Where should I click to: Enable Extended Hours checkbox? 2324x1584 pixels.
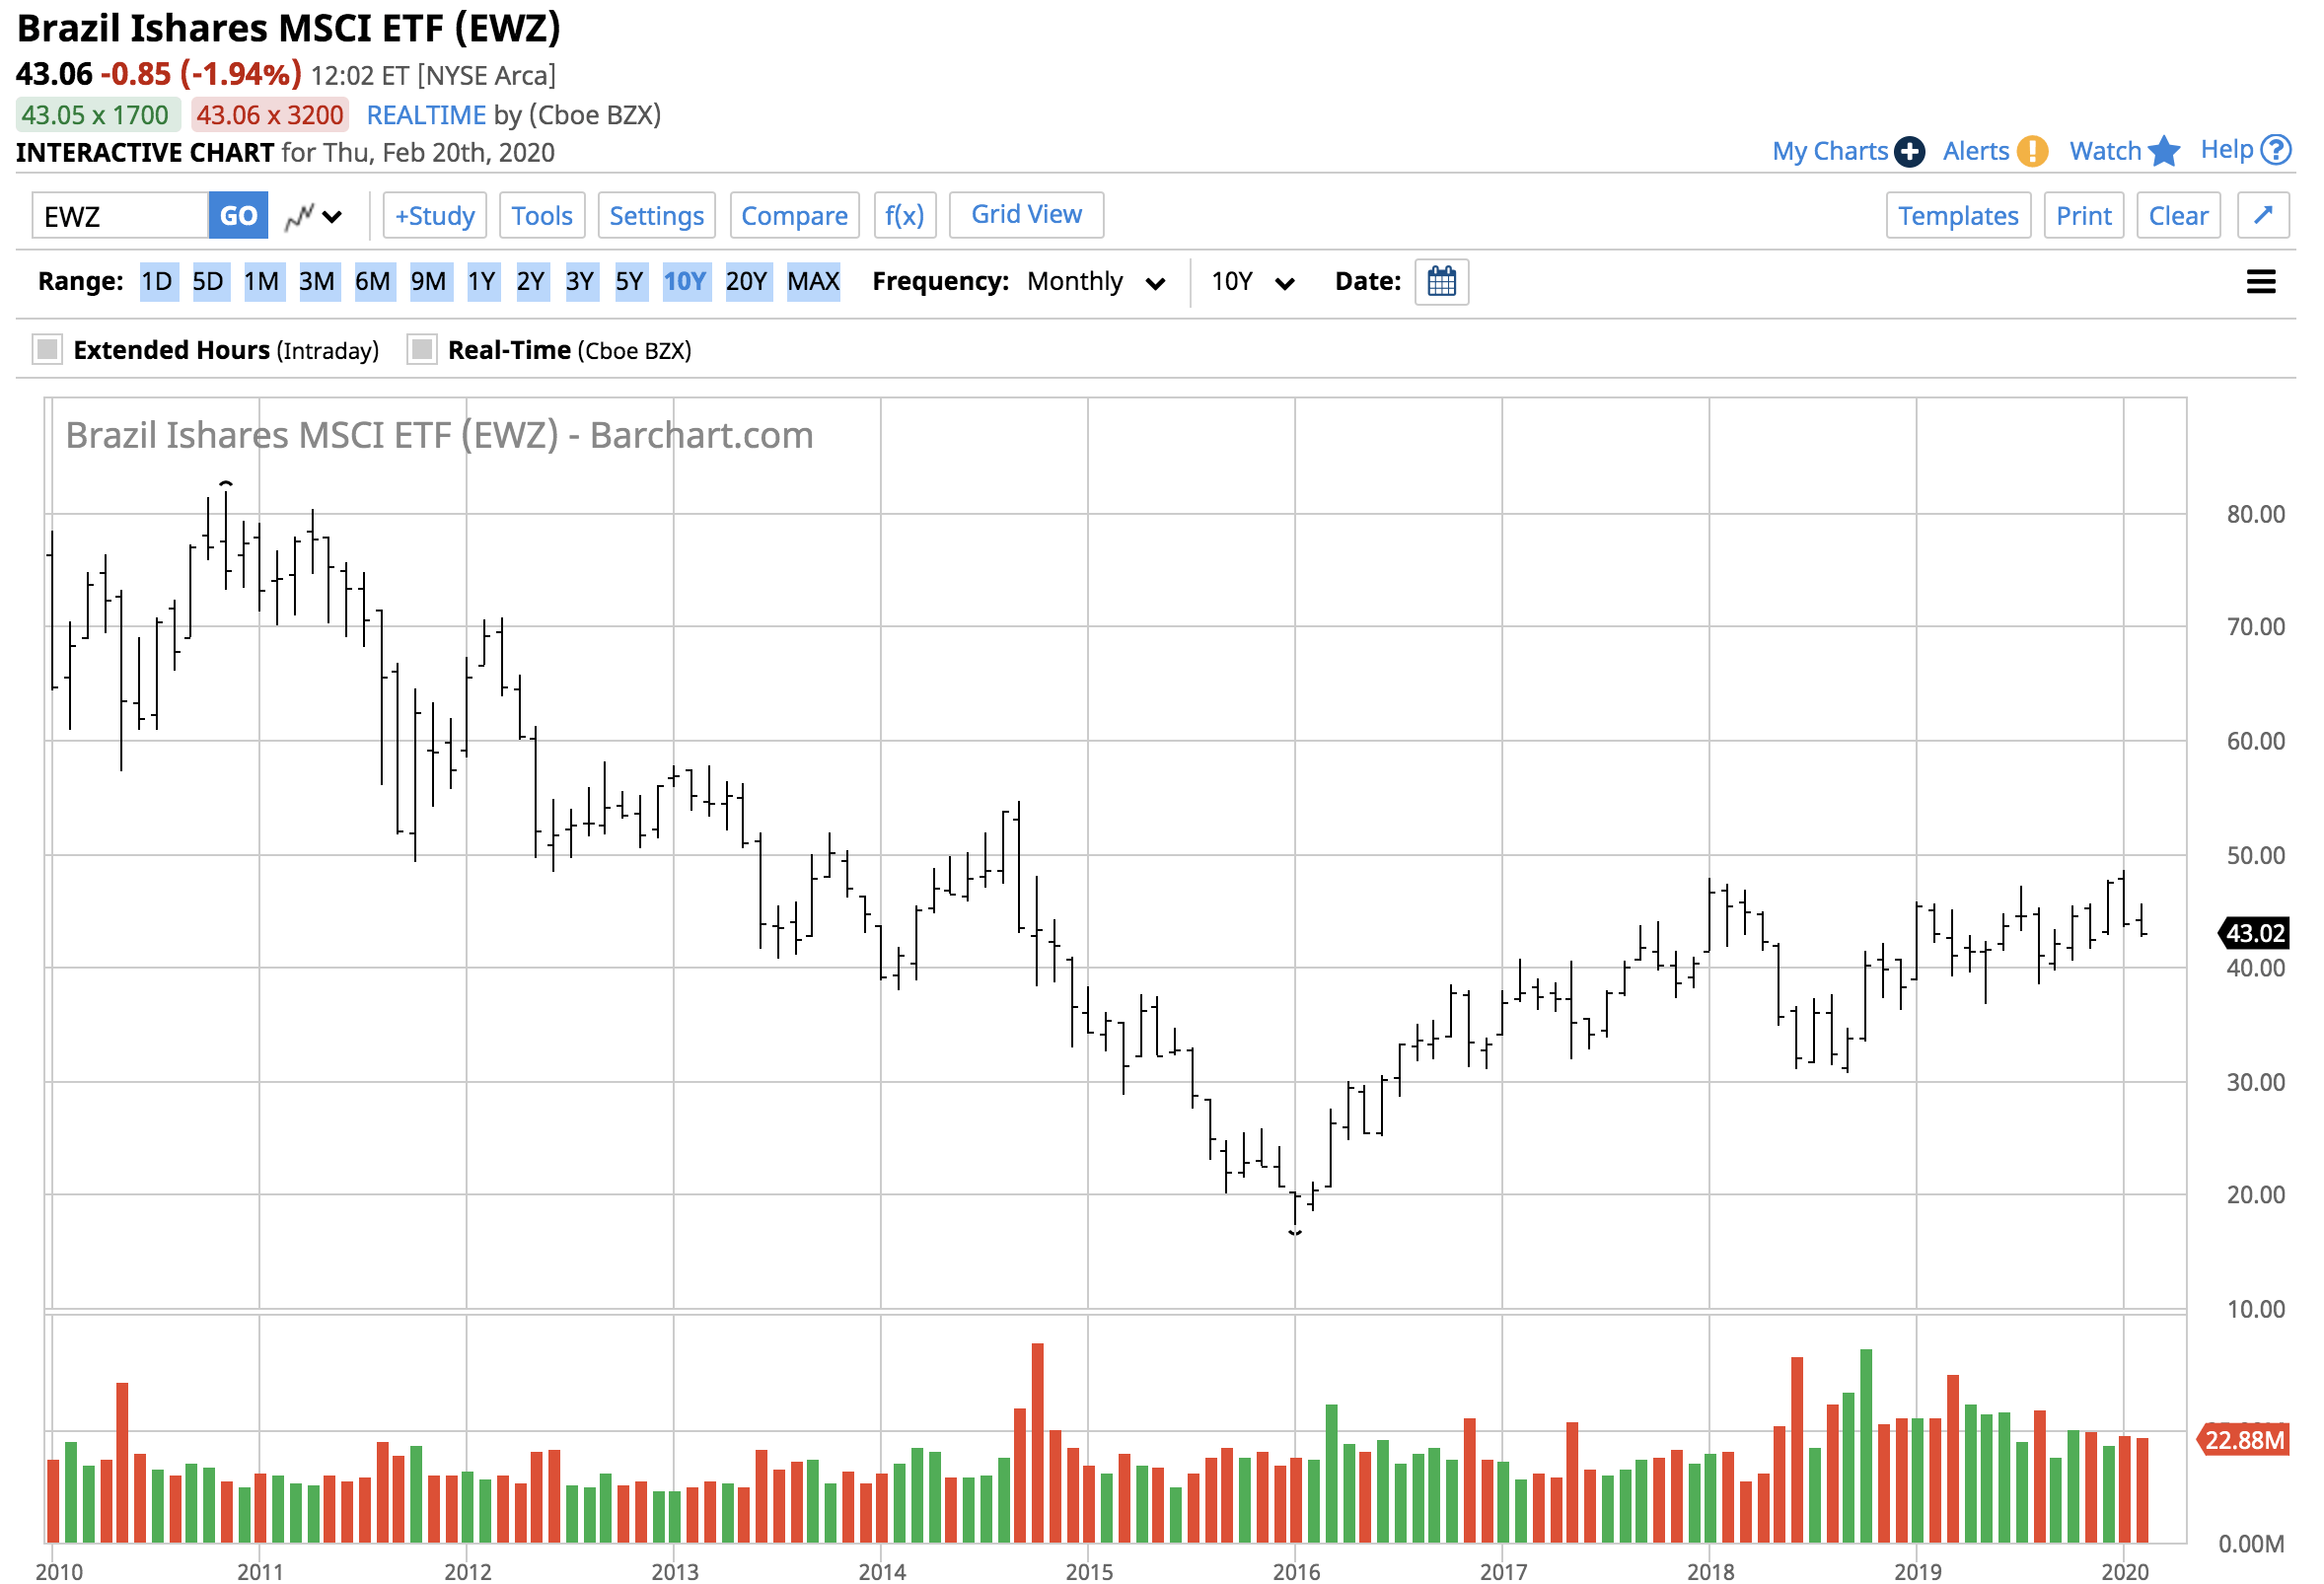click(x=47, y=350)
